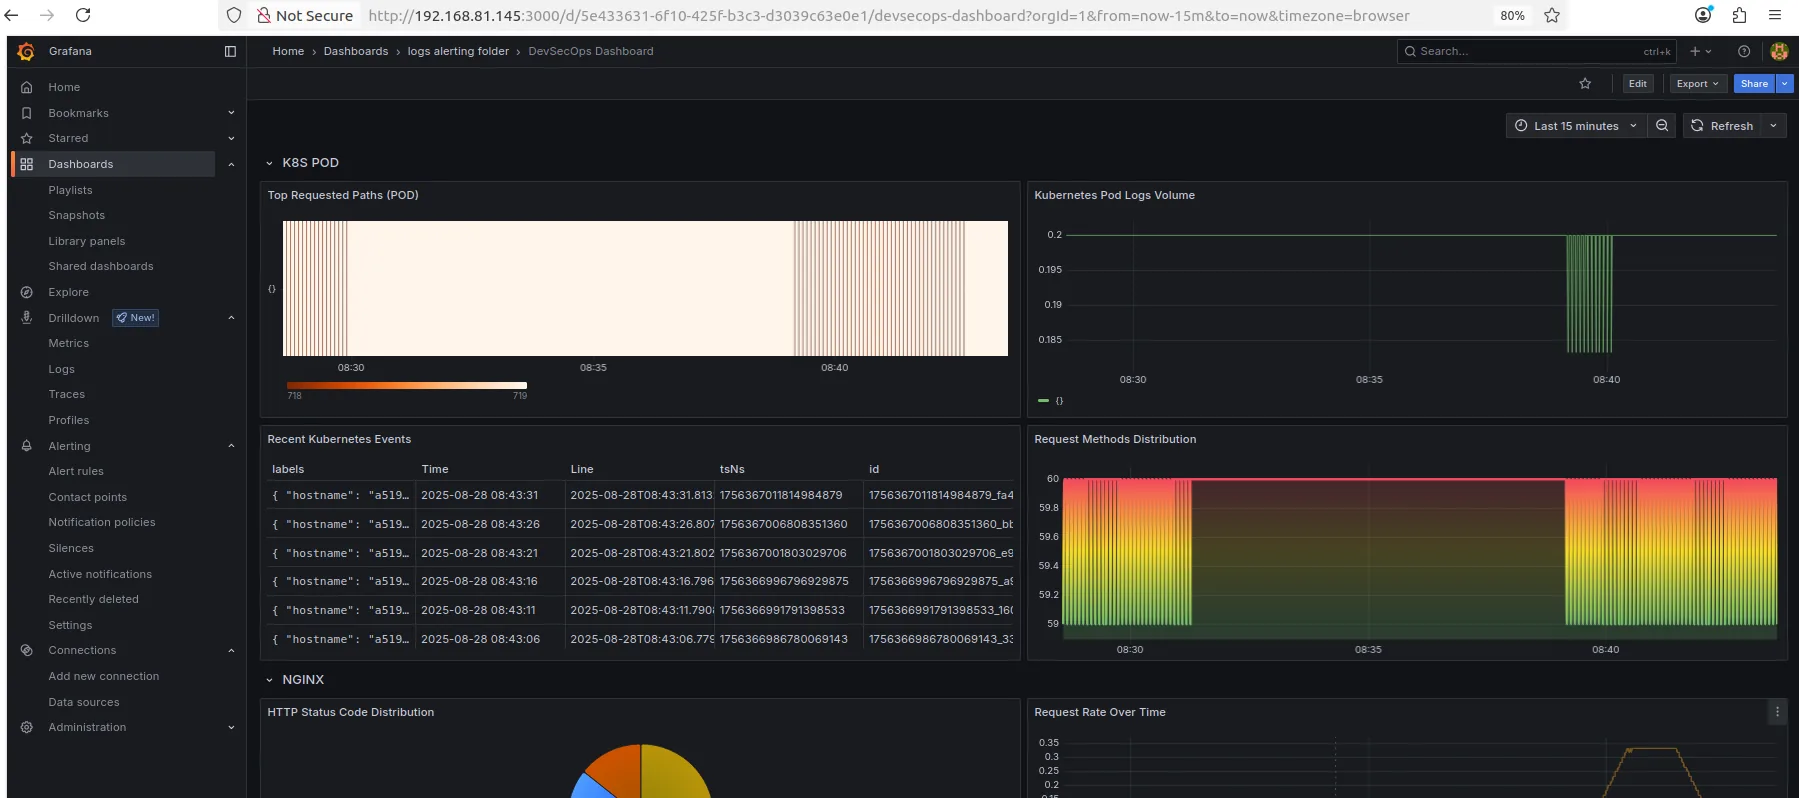Click the heatmap color scale legend bar
This screenshot has width=1799, height=798.
click(407, 385)
